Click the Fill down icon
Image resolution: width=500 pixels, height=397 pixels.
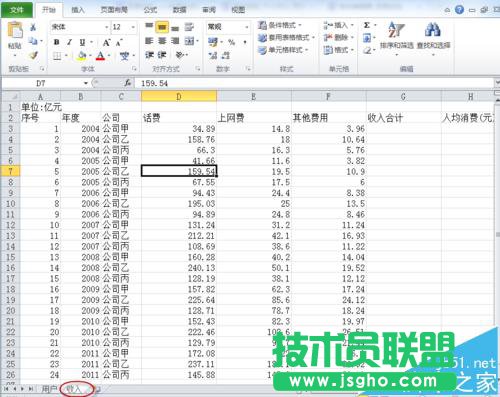pyautogui.click(x=367, y=38)
